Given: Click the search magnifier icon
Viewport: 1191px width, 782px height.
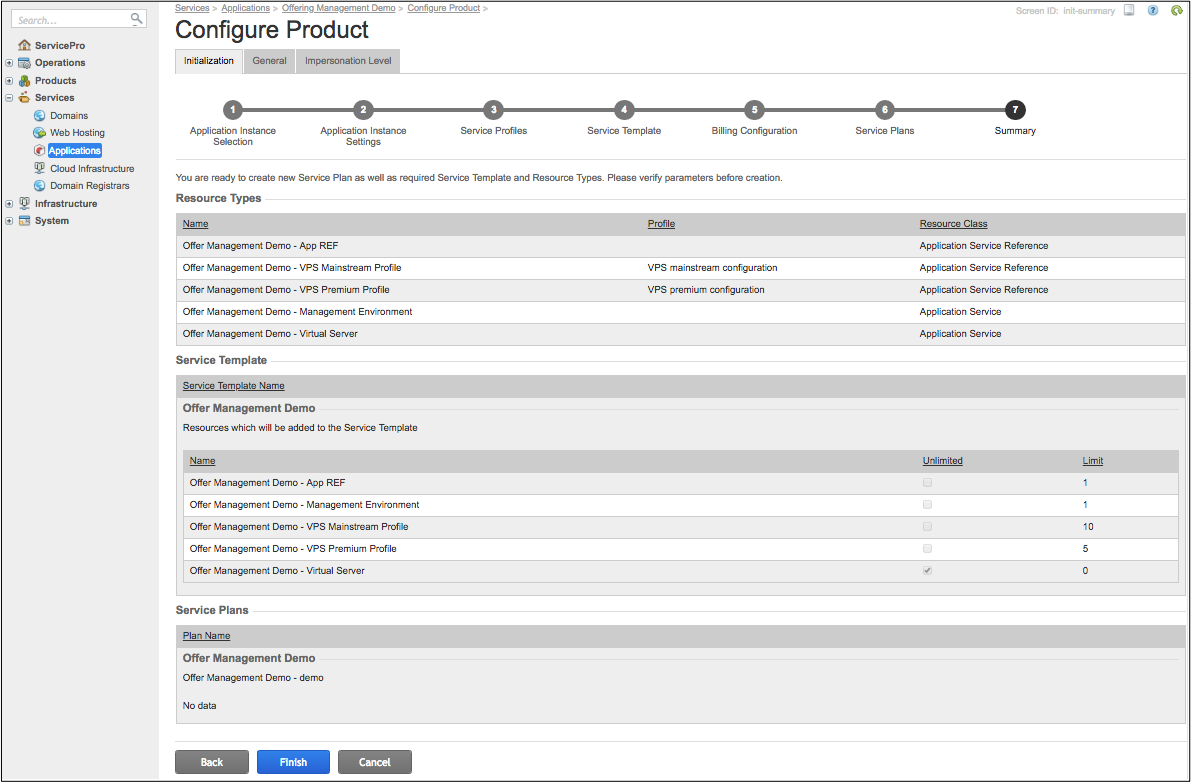Looking at the screenshot, I should pos(137,19).
